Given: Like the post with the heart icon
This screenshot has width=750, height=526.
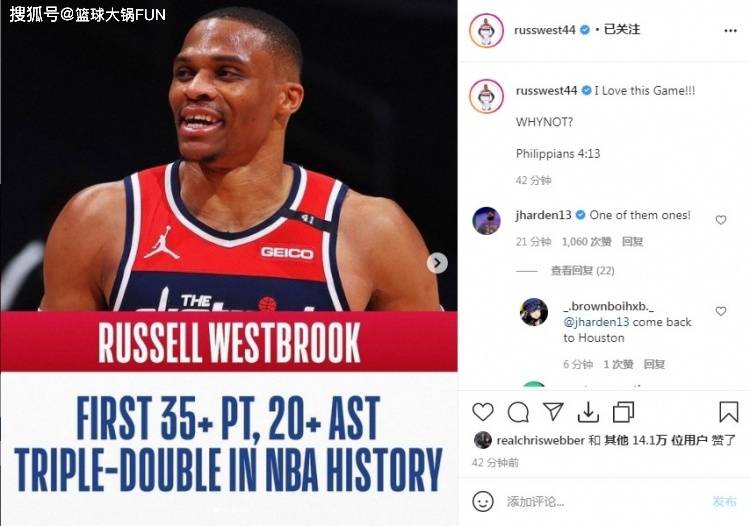Looking at the screenshot, I should 483,412.
